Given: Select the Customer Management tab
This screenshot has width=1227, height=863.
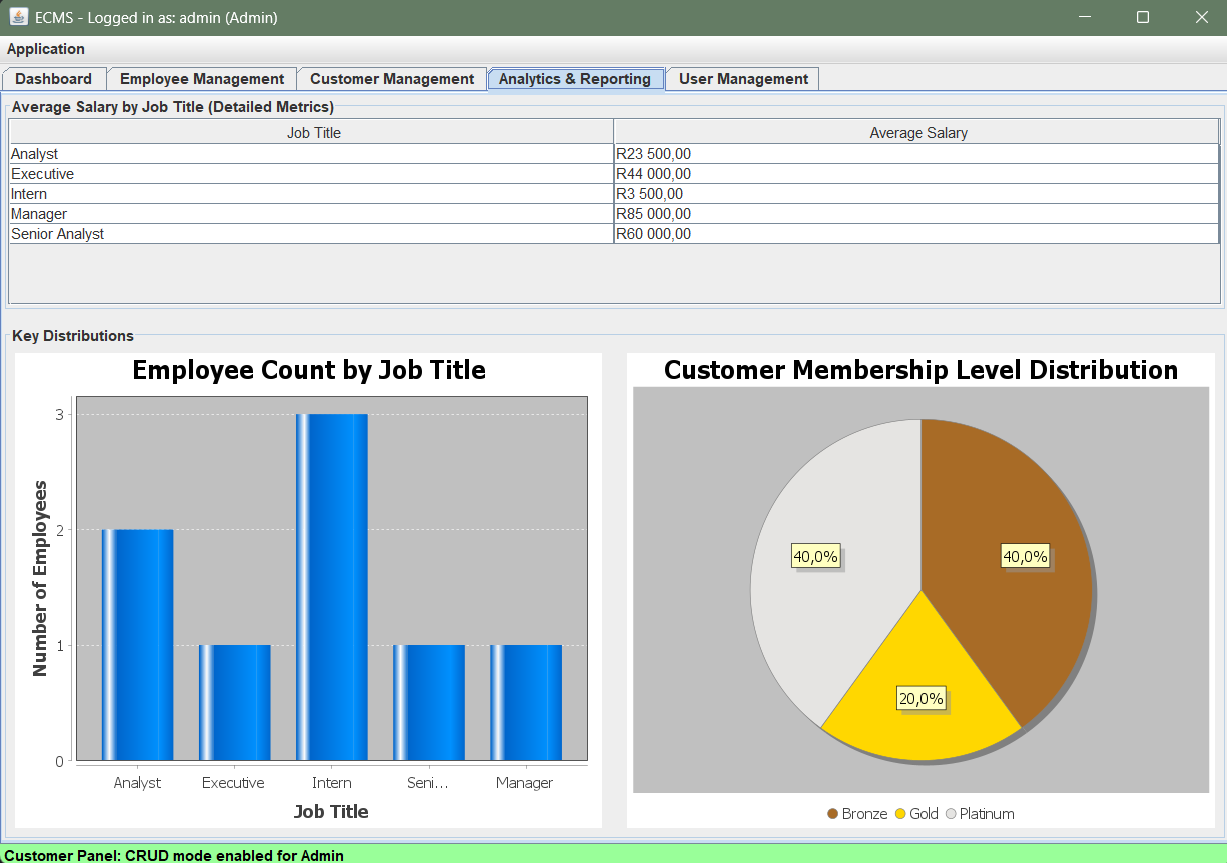Looking at the screenshot, I should 391,78.
